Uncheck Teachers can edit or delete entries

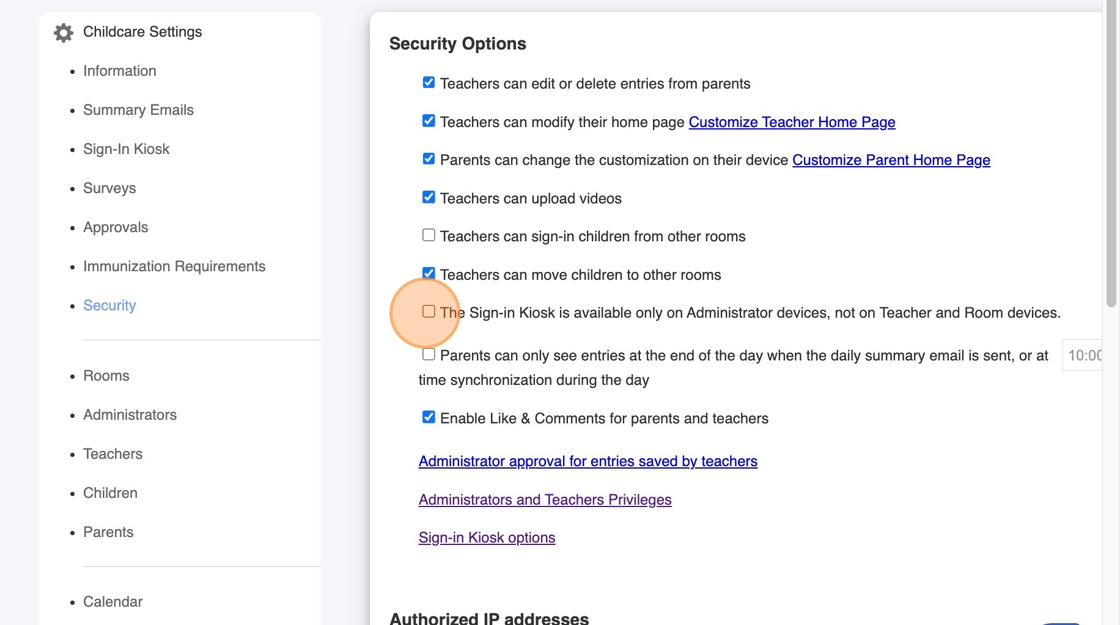[x=429, y=83]
